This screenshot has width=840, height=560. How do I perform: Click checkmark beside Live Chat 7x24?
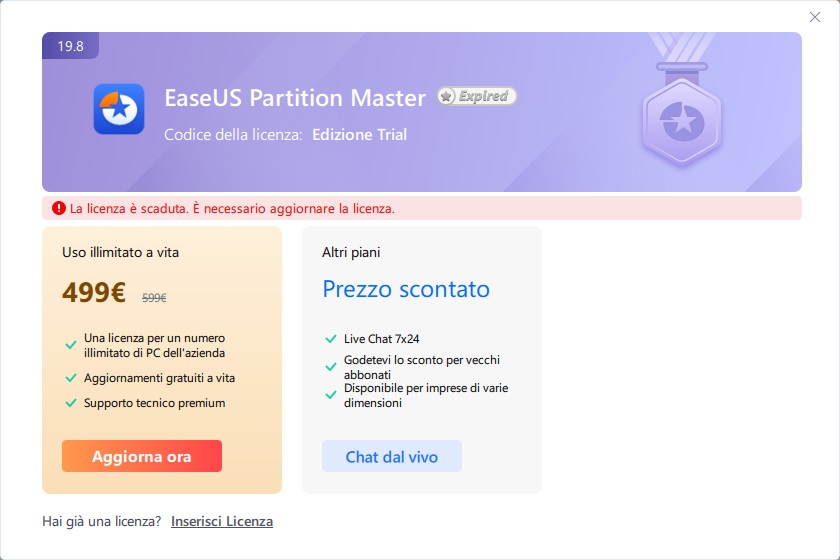point(331,339)
